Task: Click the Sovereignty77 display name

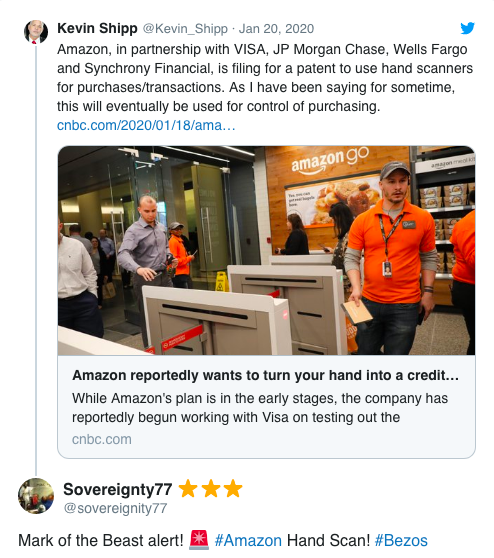Action: point(118,489)
